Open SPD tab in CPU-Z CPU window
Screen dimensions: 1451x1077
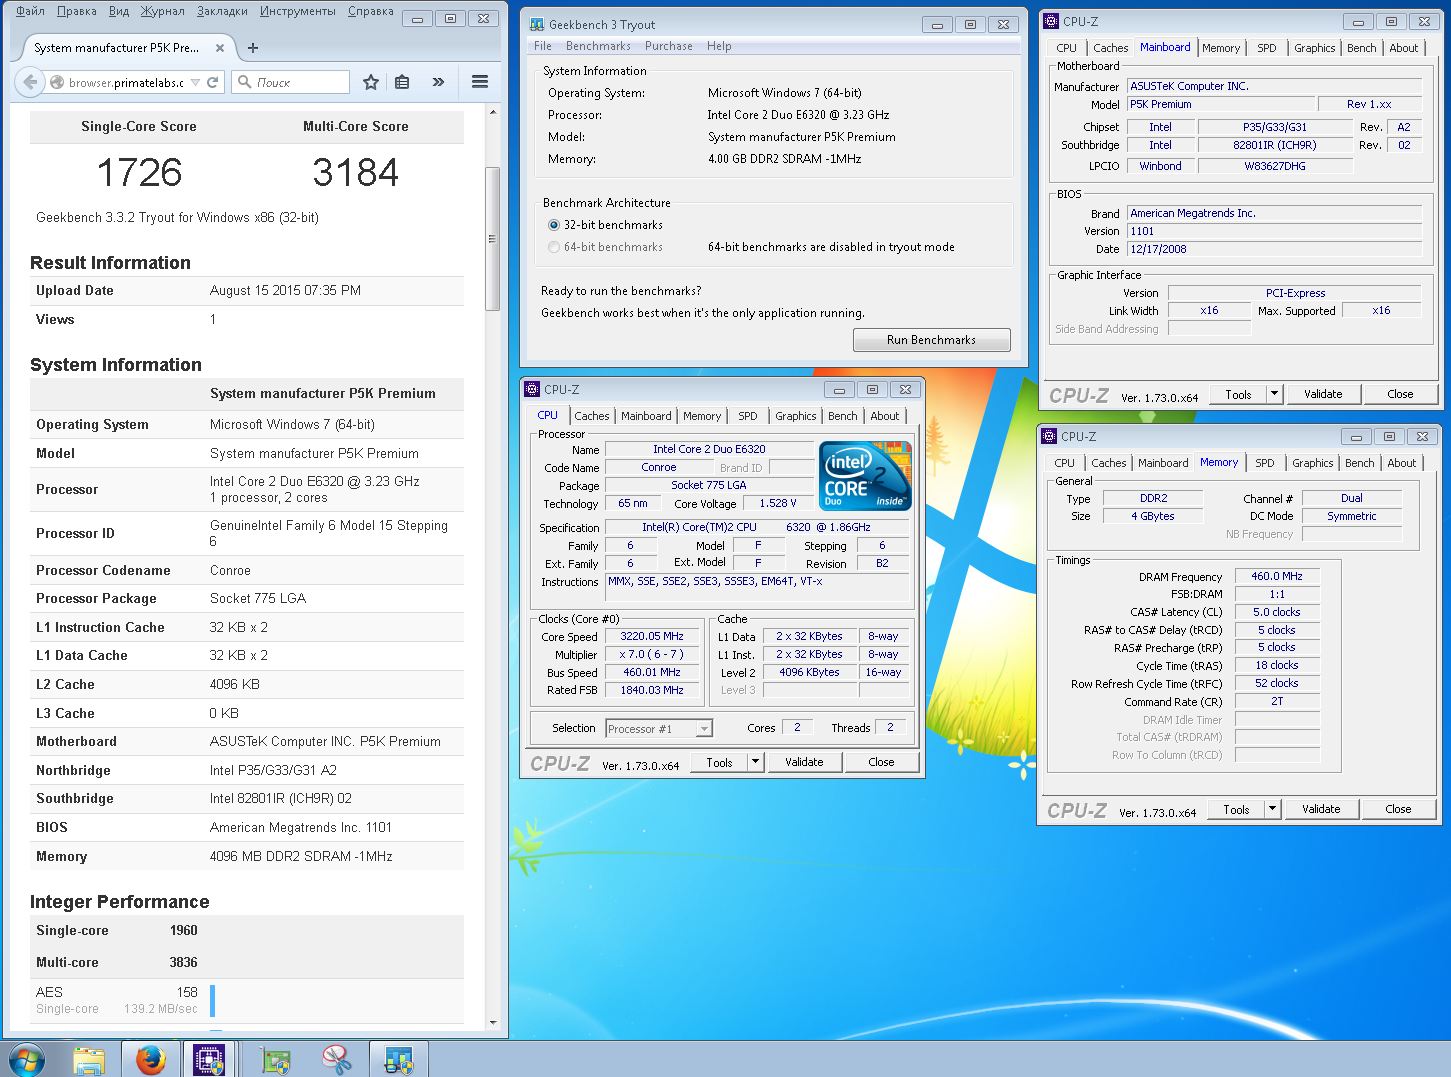[x=748, y=416]
